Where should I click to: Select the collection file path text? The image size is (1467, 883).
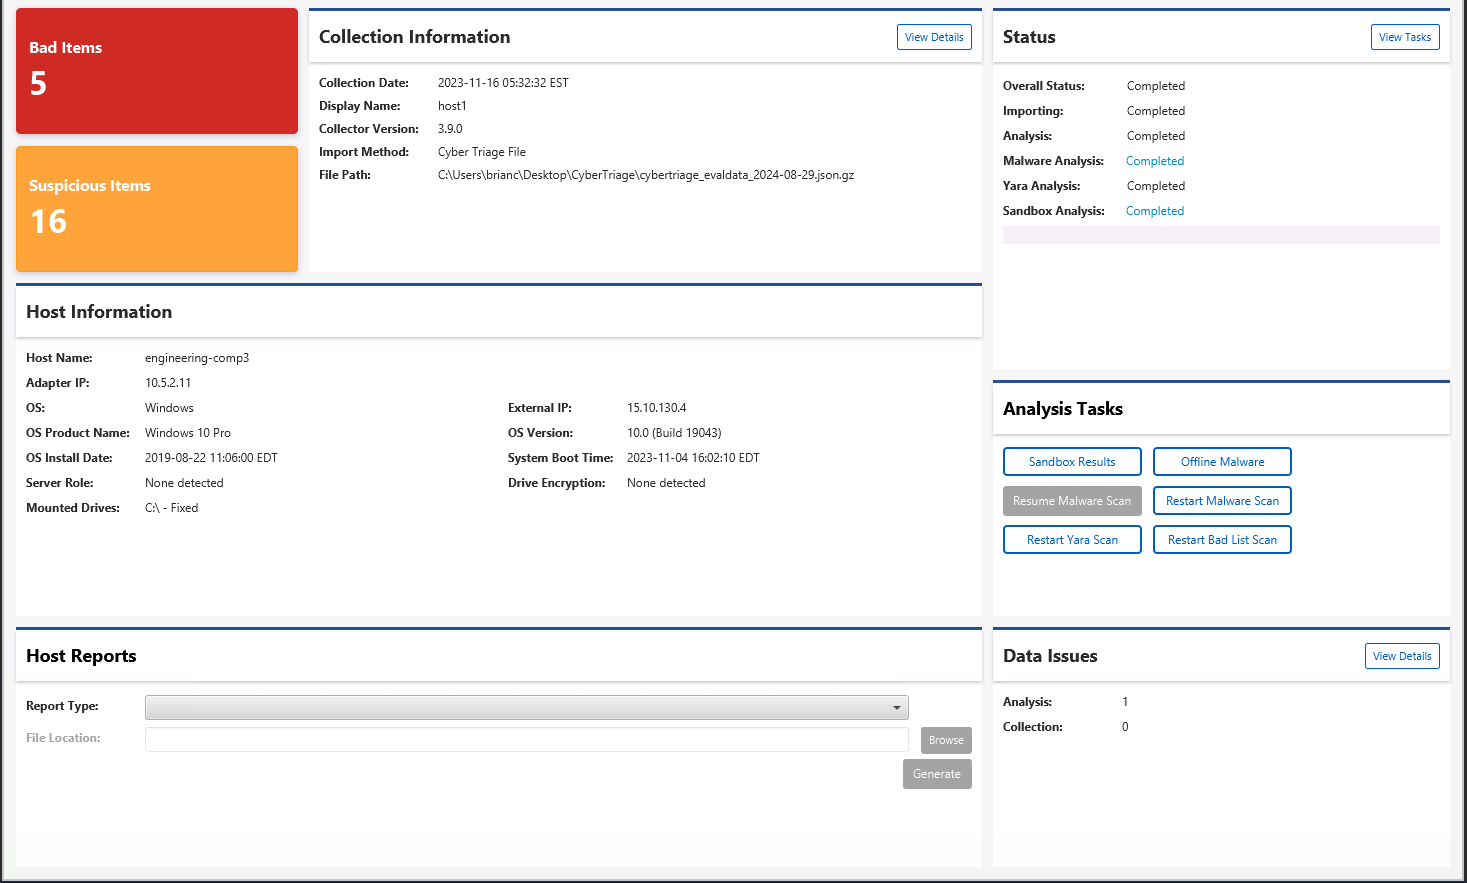coord(646,175)
